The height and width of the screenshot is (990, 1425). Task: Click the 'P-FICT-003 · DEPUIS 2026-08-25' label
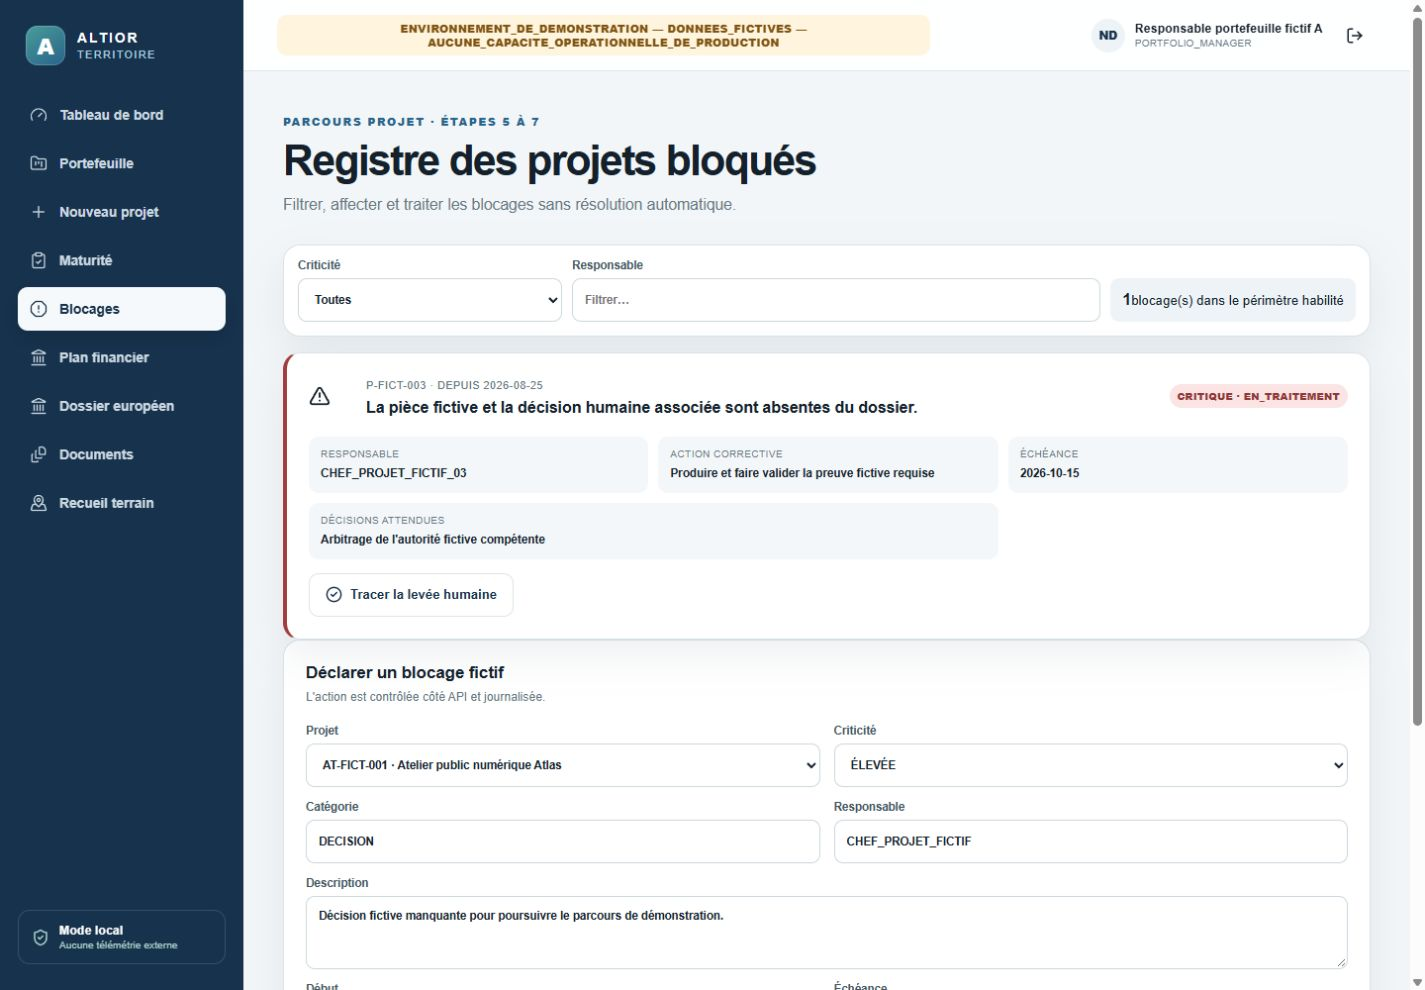454,385
